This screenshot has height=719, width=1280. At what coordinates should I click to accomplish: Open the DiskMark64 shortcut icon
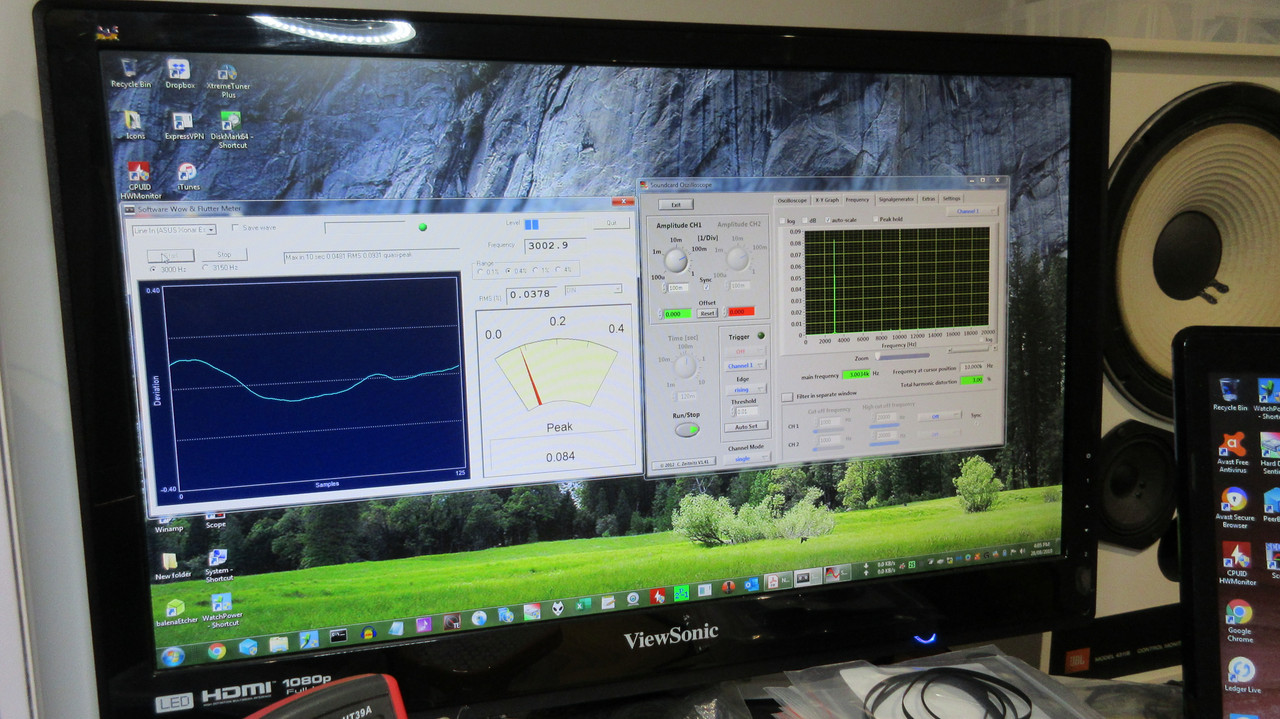(231, 130)
